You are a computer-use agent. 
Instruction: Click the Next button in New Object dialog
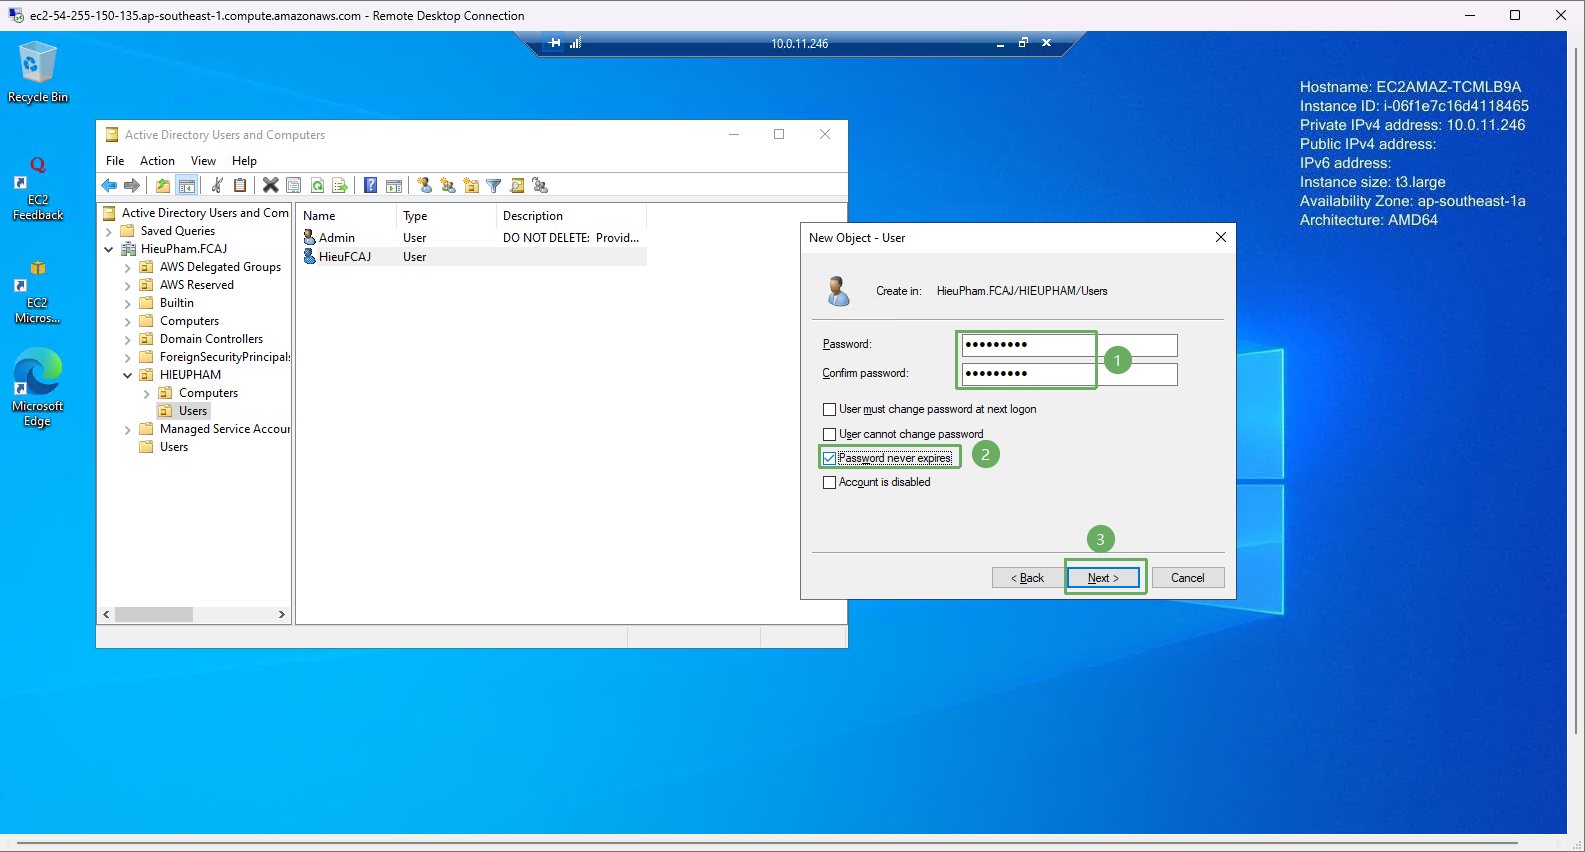(1103, 578)
